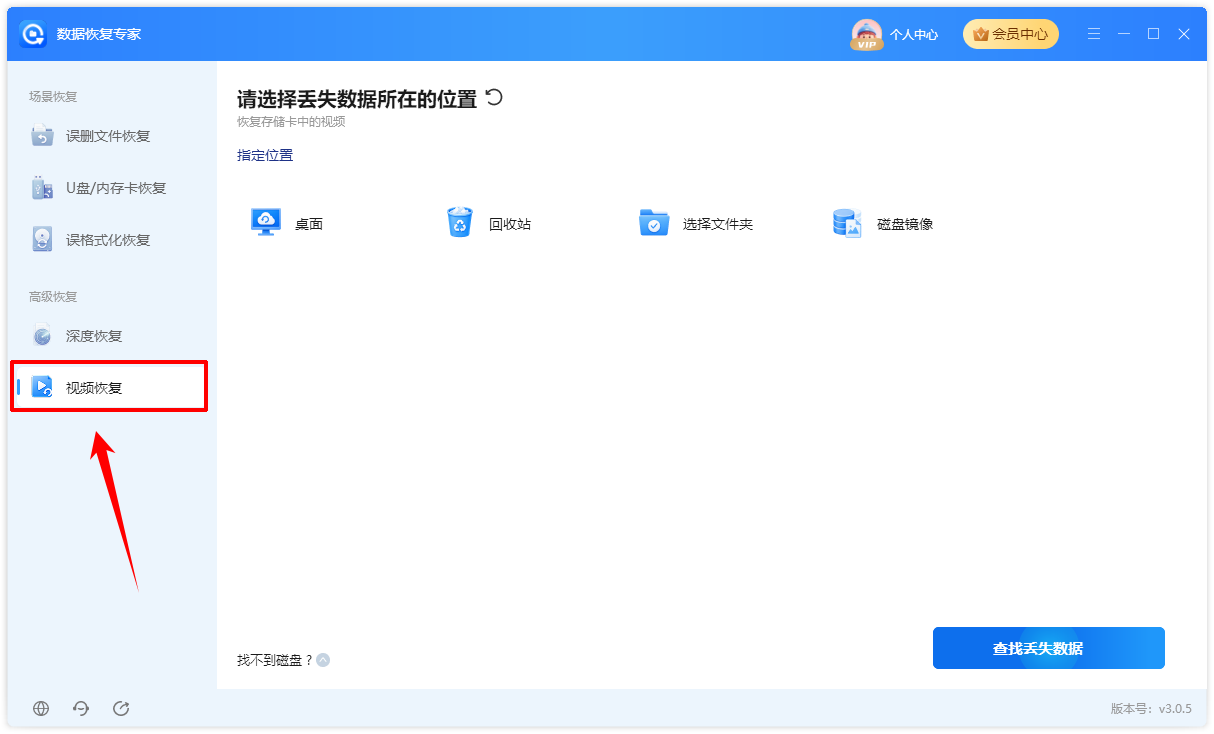Open the 会员中心 membership button

(x=1010, y=34)
